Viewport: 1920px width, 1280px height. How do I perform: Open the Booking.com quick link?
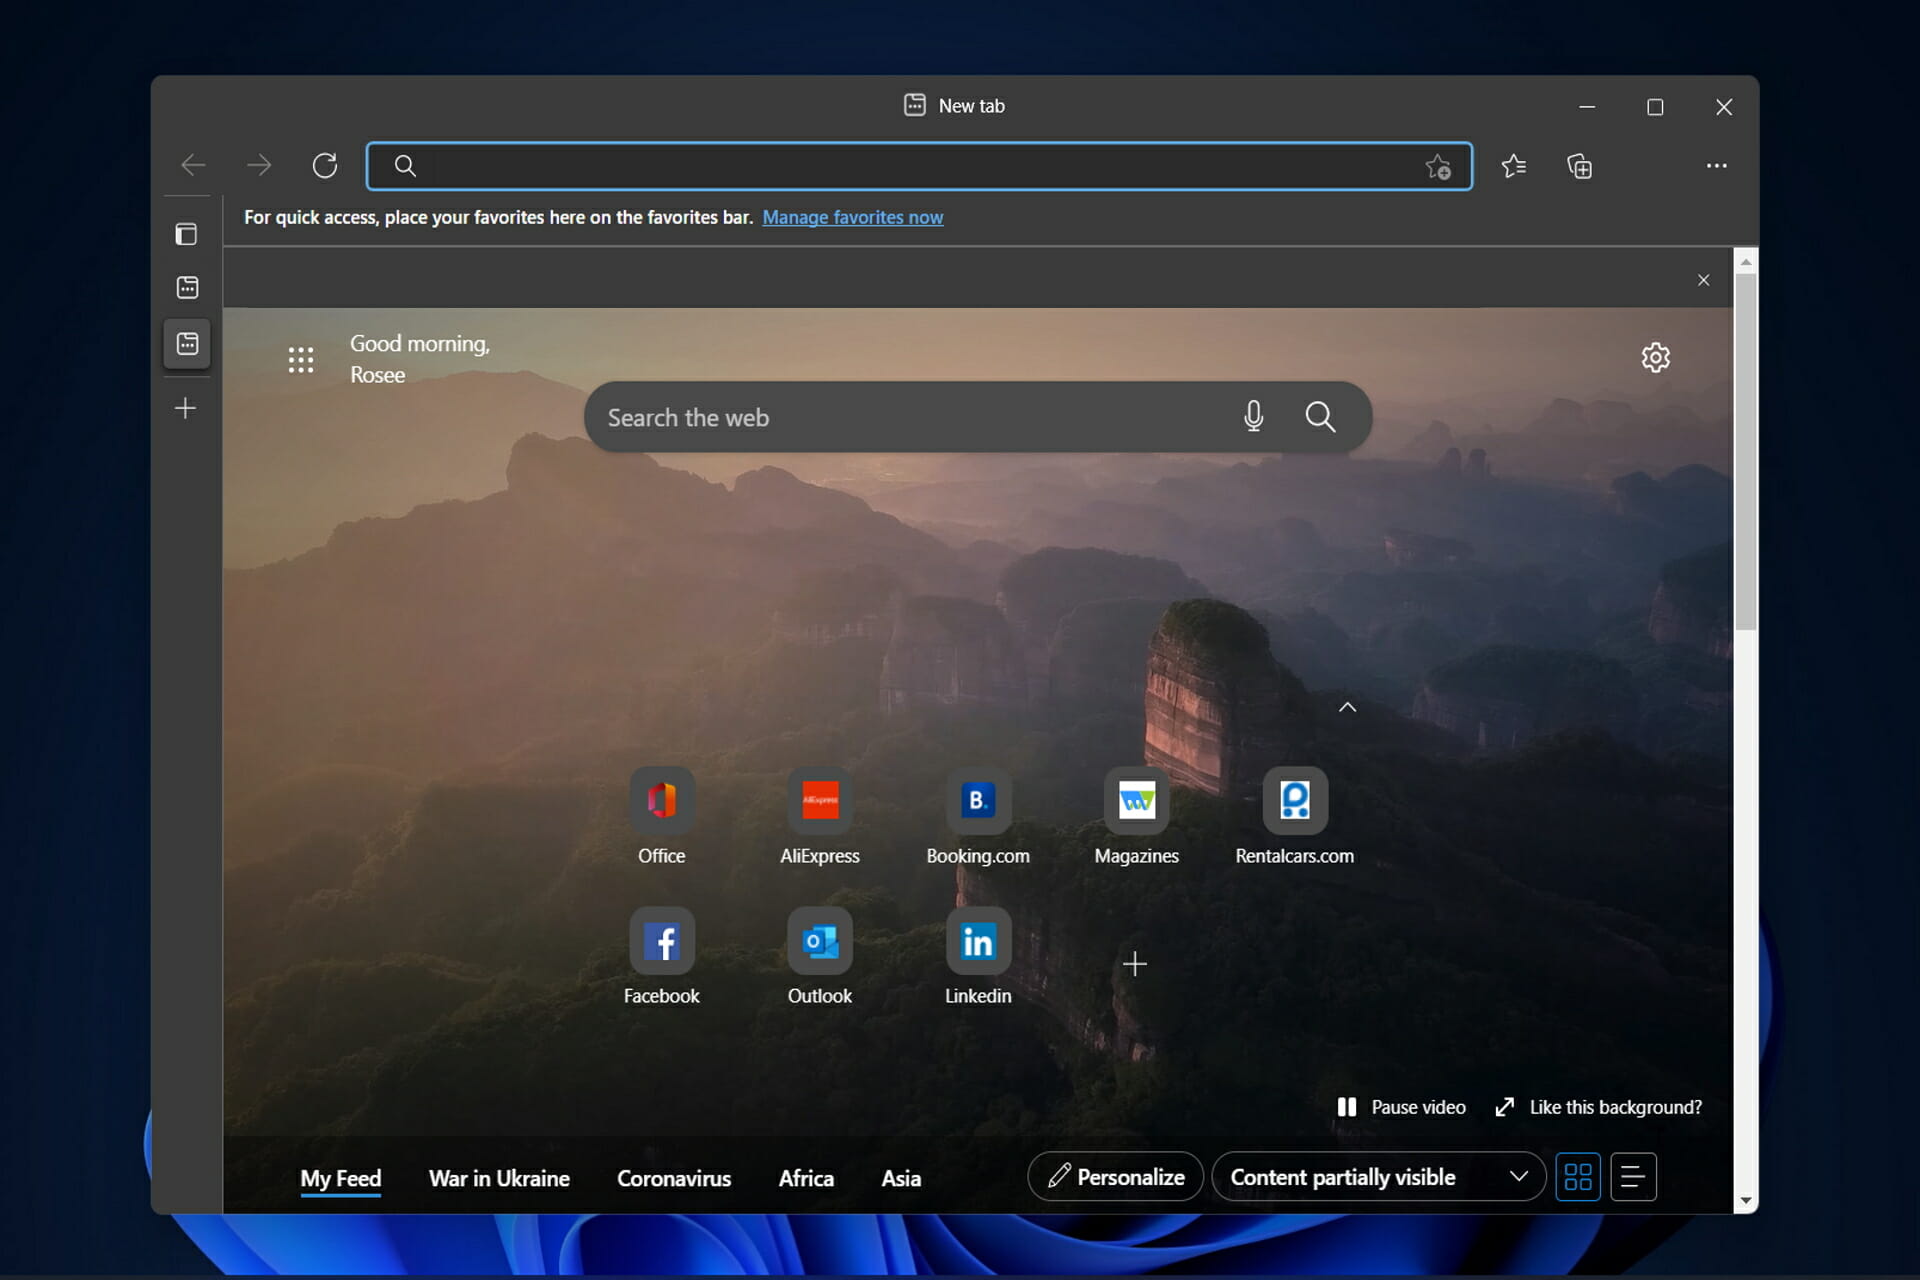point(978,817)
